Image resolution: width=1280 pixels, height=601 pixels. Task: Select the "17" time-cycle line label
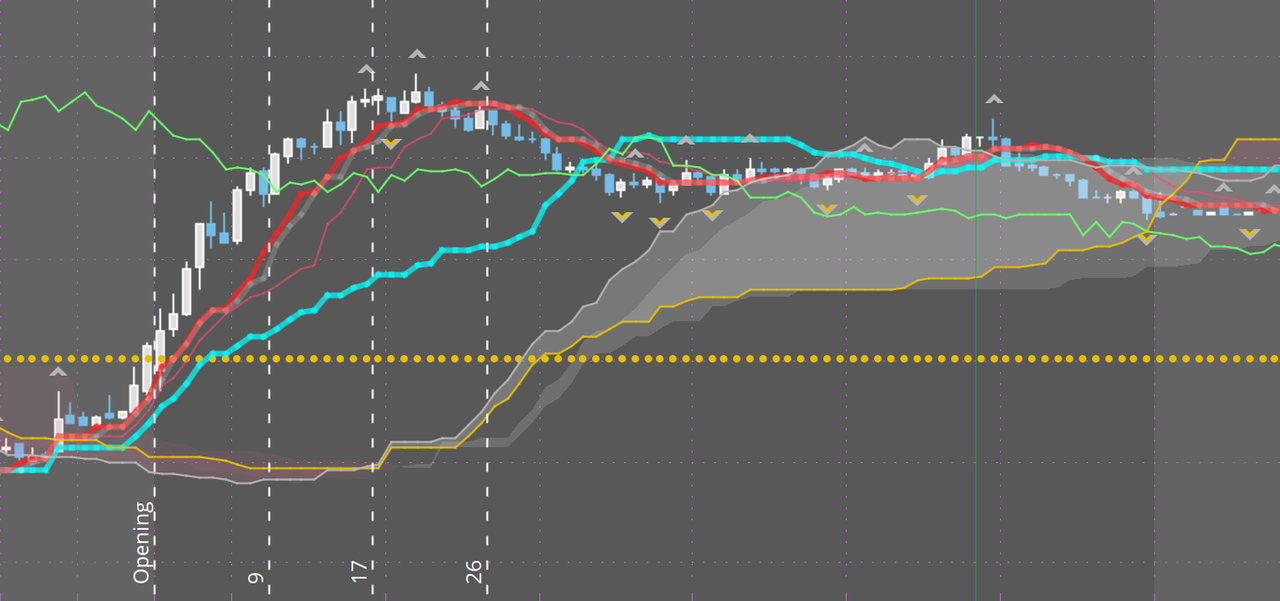(360, 573)
